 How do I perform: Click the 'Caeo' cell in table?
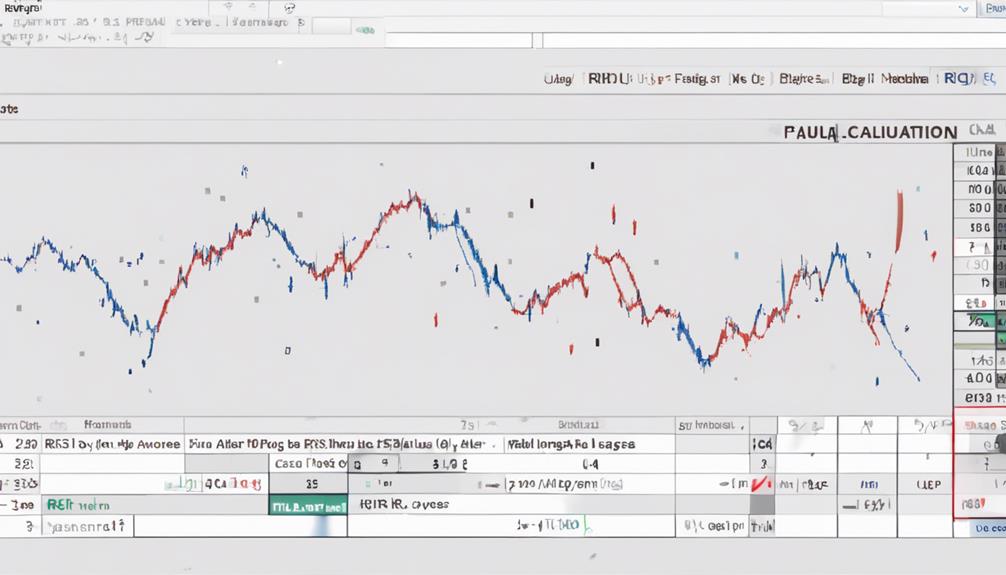coord(308,463)
